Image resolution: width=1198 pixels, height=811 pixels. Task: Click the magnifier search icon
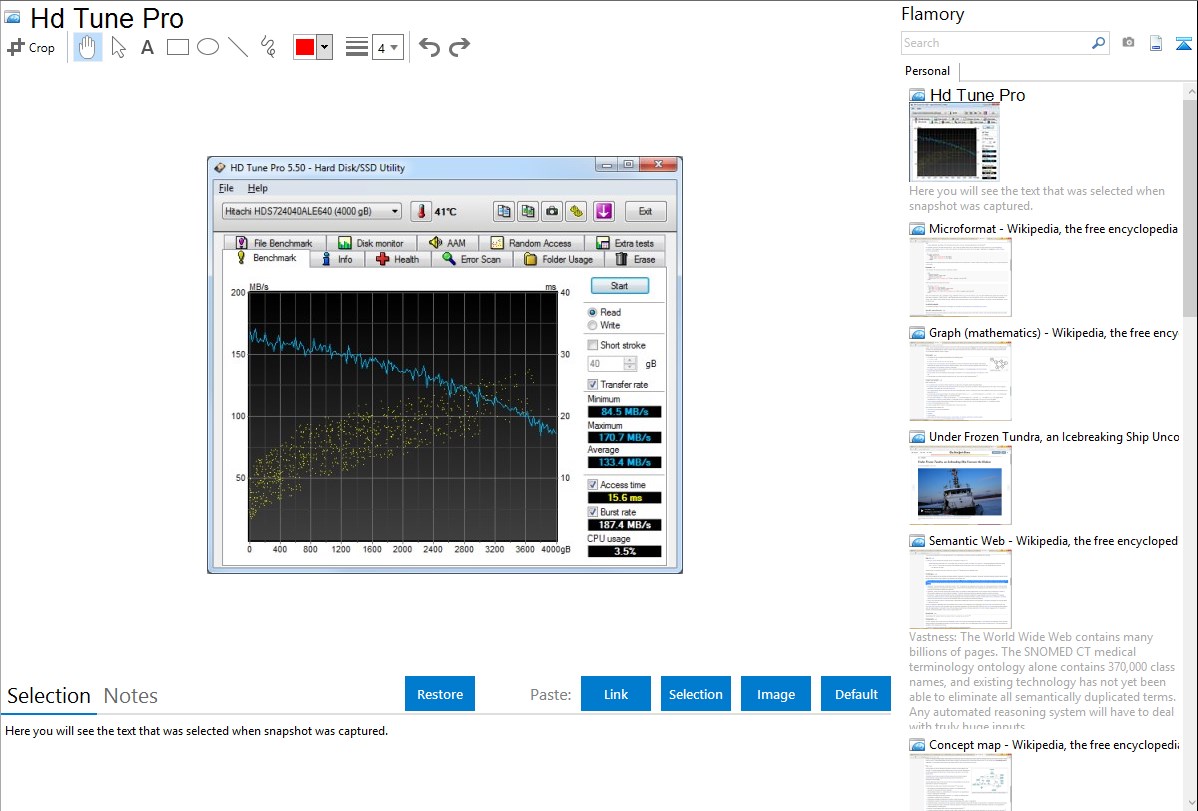pyautogui.click(x=1099, y=43)
